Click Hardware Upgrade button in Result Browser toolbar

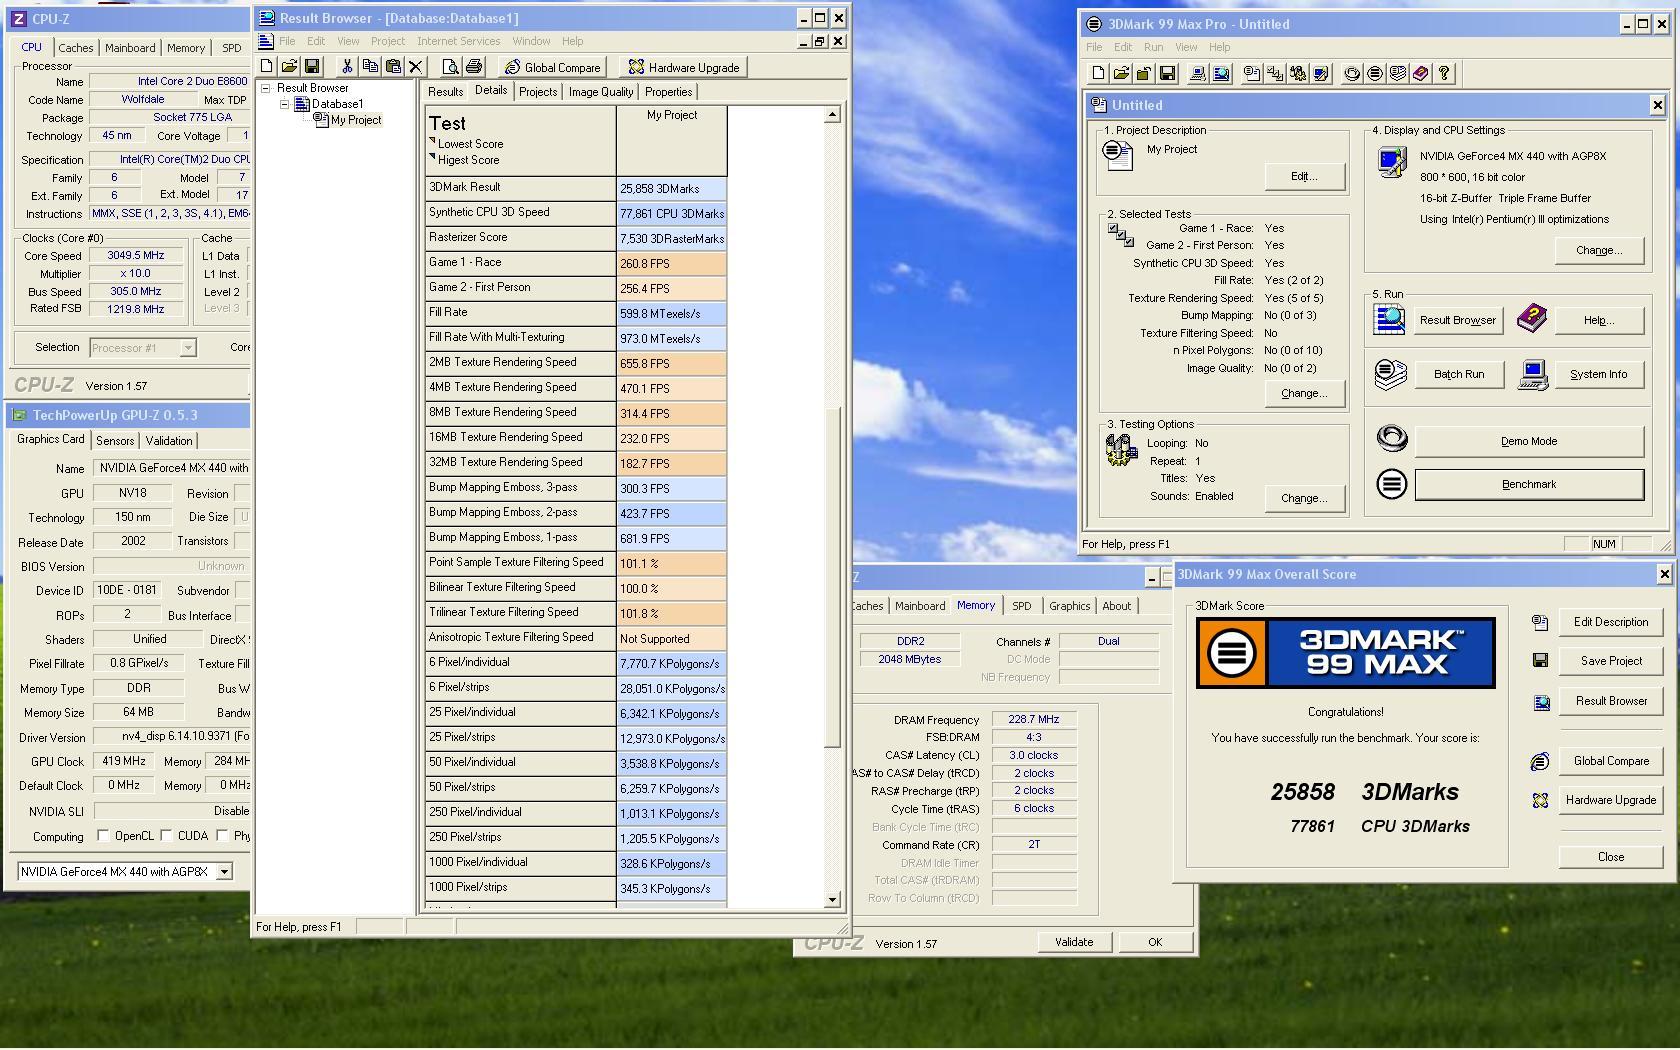tap(685, 67)
